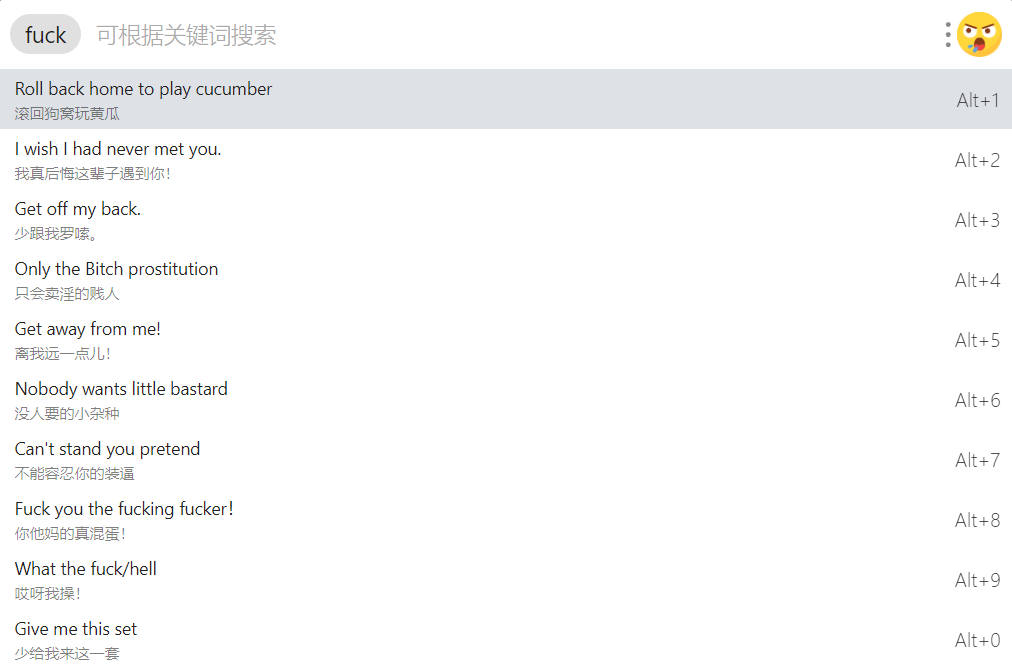Select 'I wish I had never met you.' entry
This screenshot has width=1012, height=667.
506,159
